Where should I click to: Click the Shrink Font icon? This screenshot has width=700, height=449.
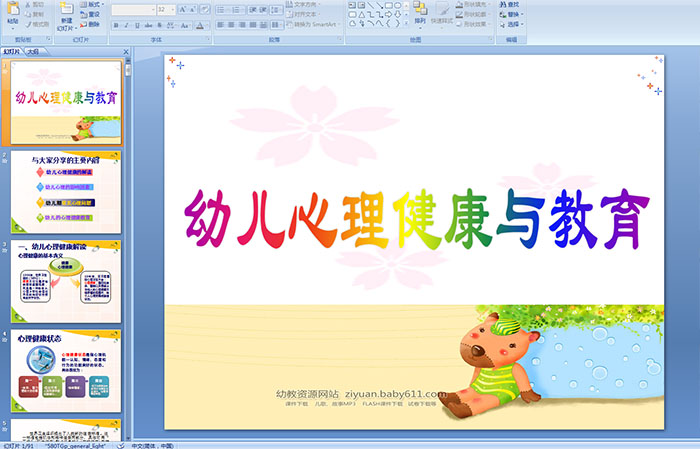pyautogui.click(x=193, y=9)
